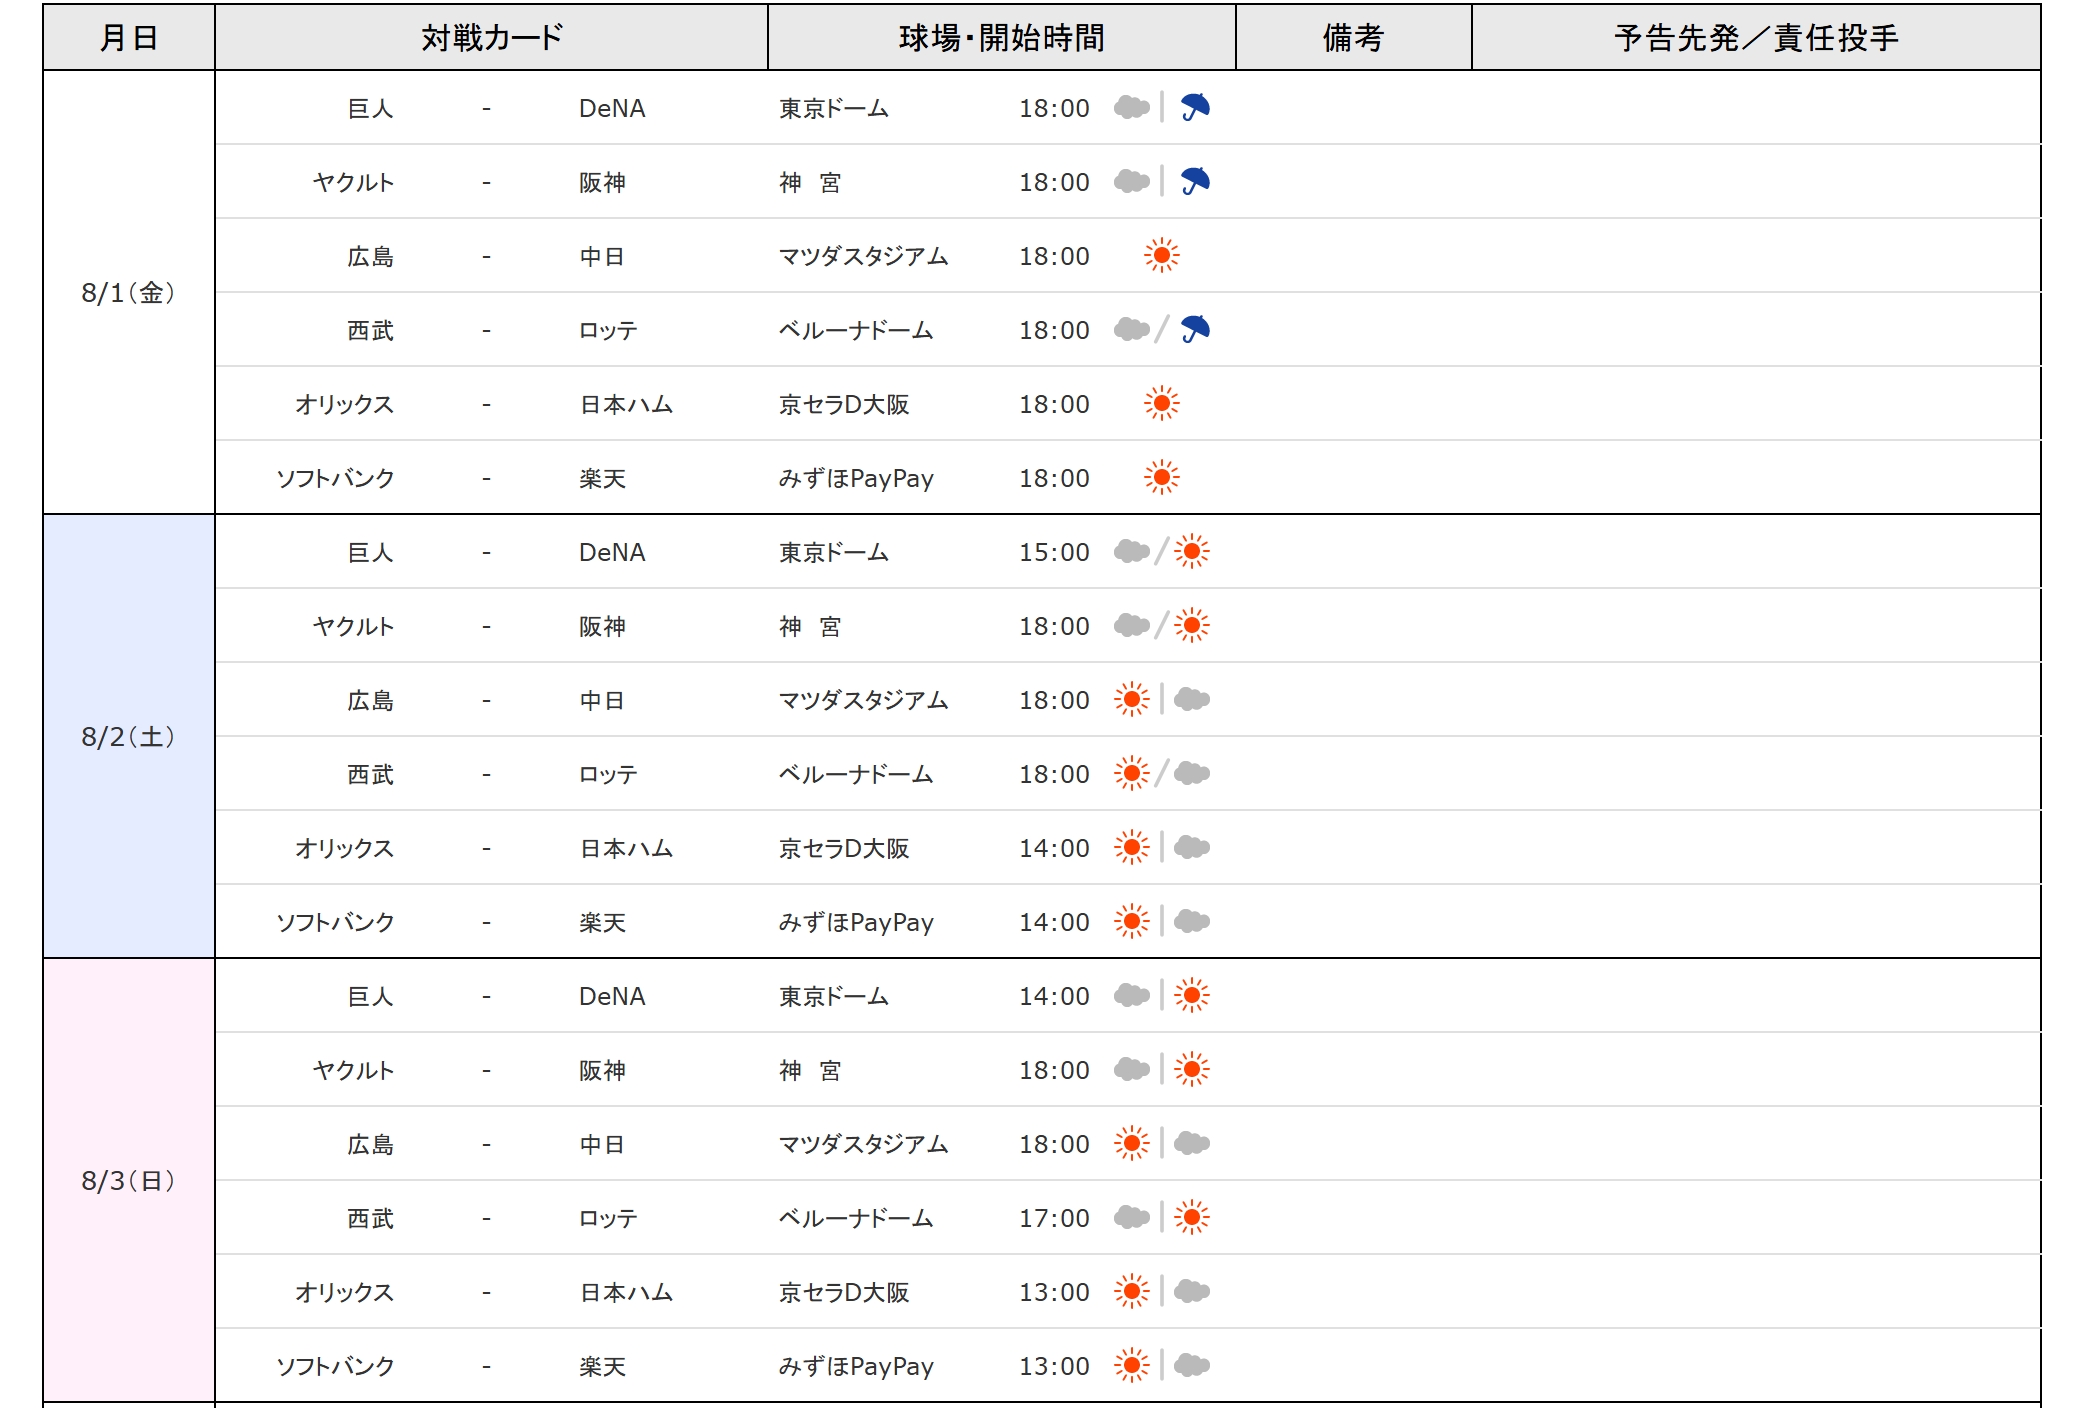Click cloud icon for 8/1 西武-ロッテ game
This screenshot has width=2084, height=1408.
(1132, 329)
